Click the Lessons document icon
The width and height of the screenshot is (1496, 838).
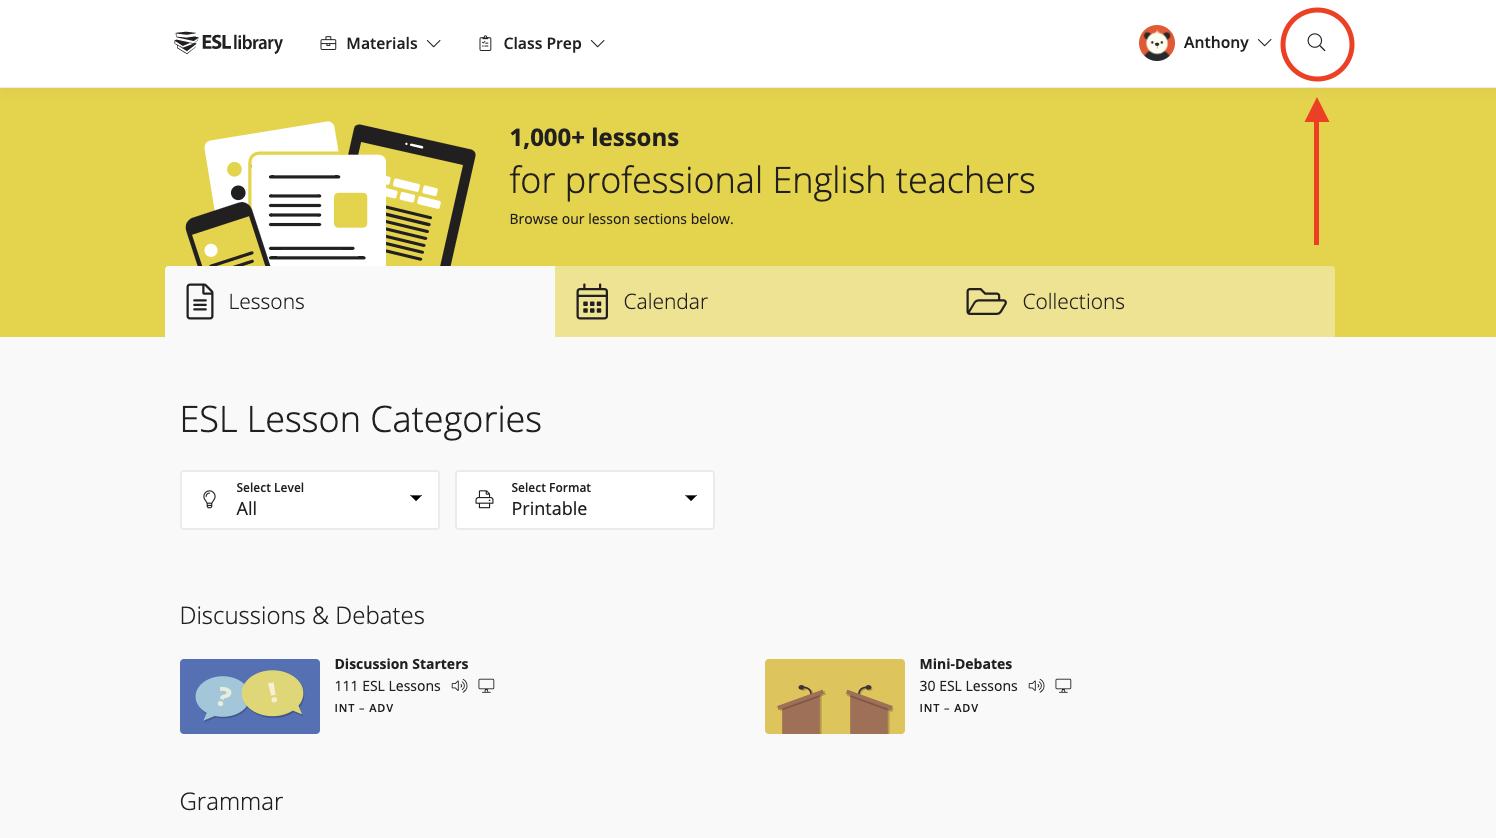[x=200, y=301]
